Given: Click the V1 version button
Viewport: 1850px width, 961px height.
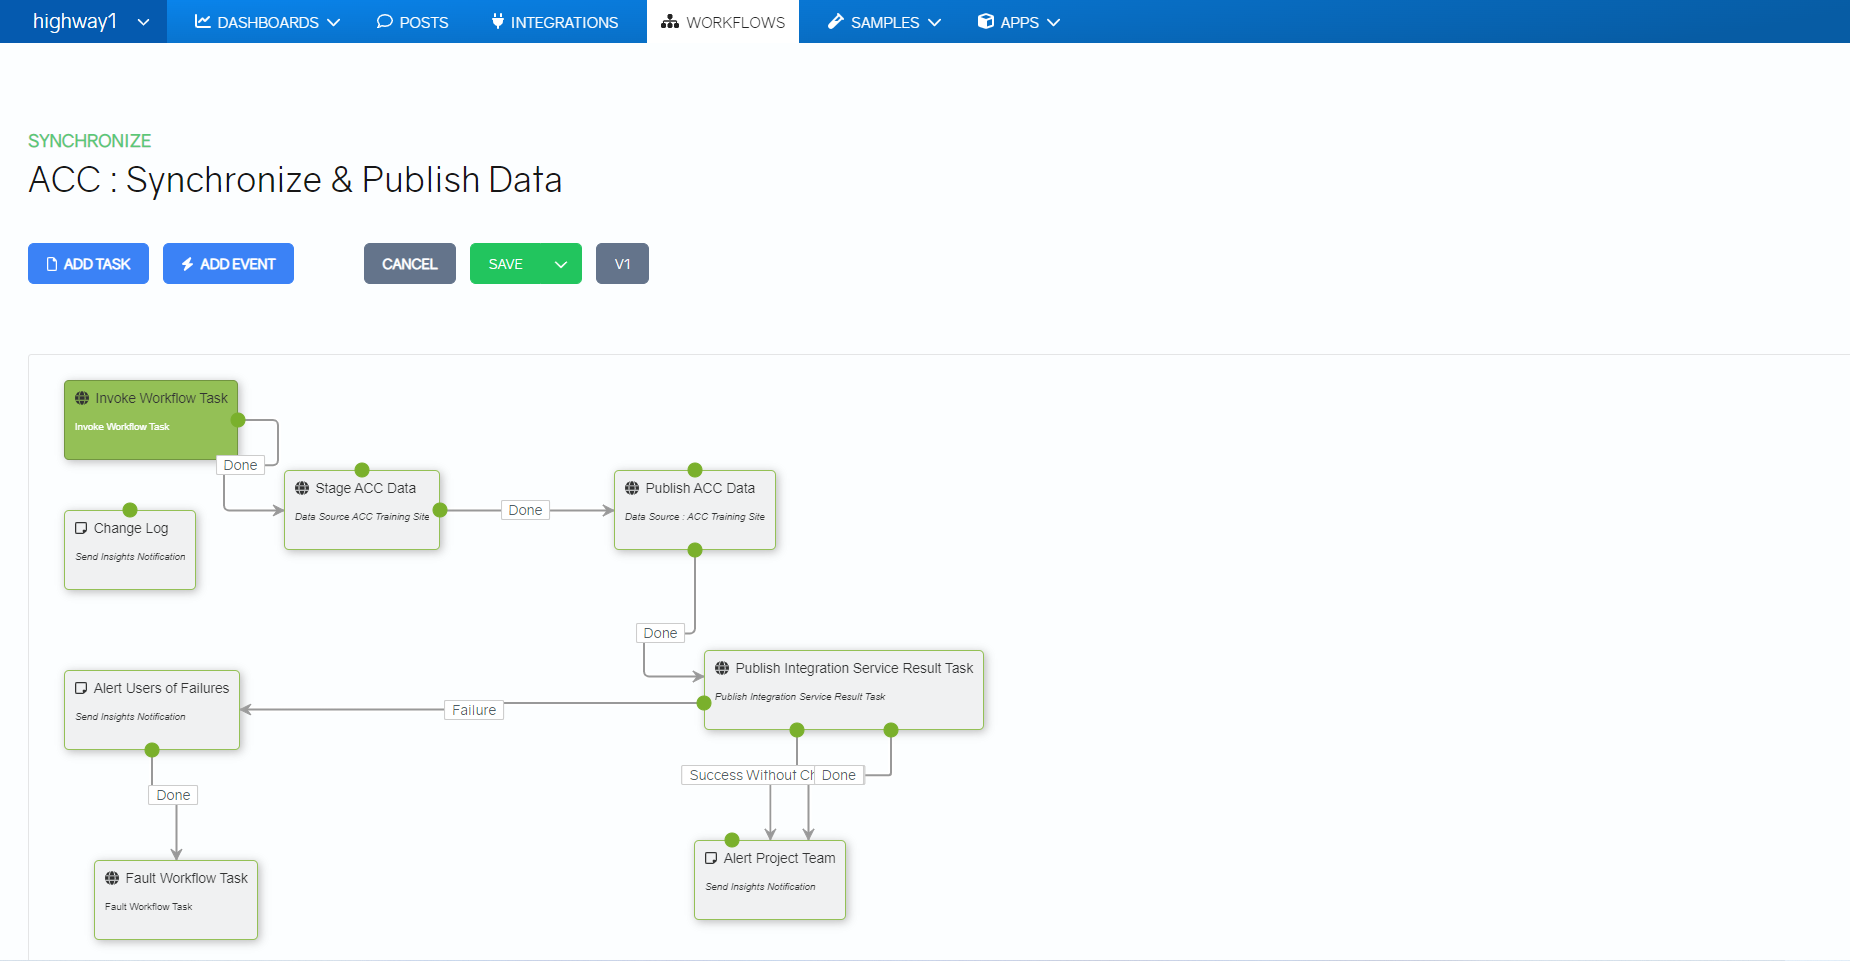Looking at the screenshot, I should [622, 264].
